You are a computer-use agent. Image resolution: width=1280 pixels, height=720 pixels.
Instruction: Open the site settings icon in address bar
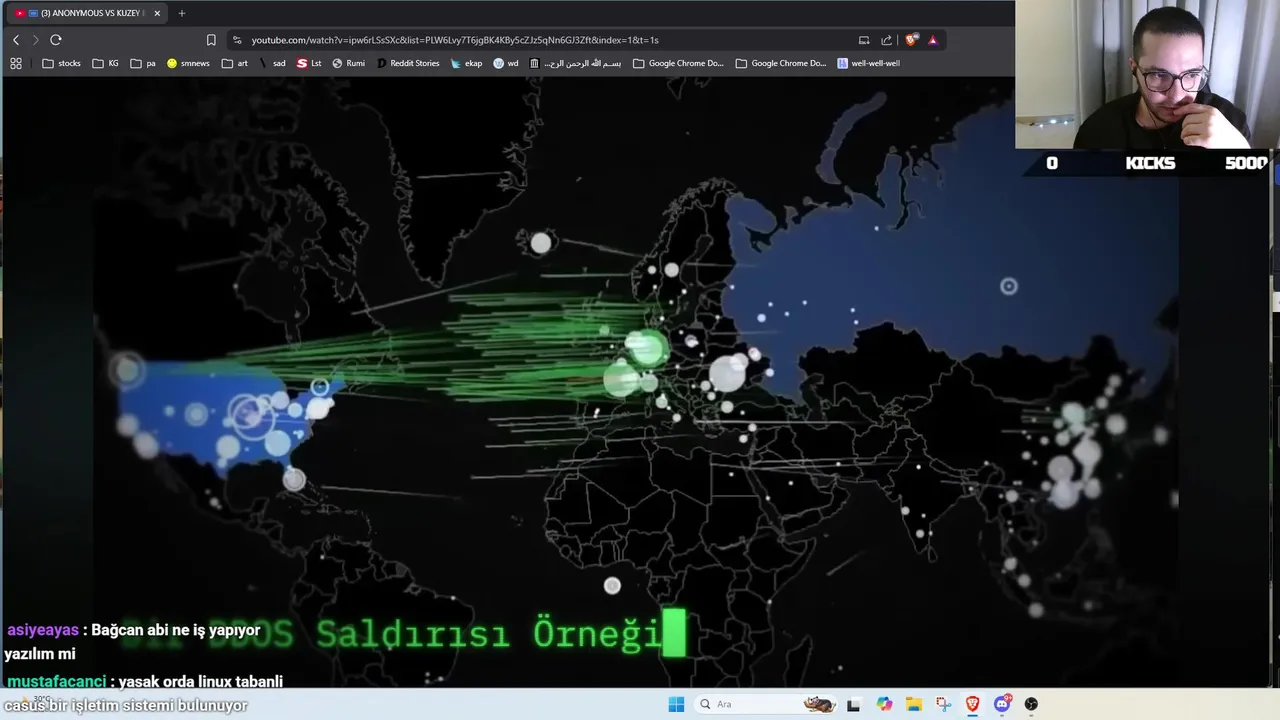237,40
